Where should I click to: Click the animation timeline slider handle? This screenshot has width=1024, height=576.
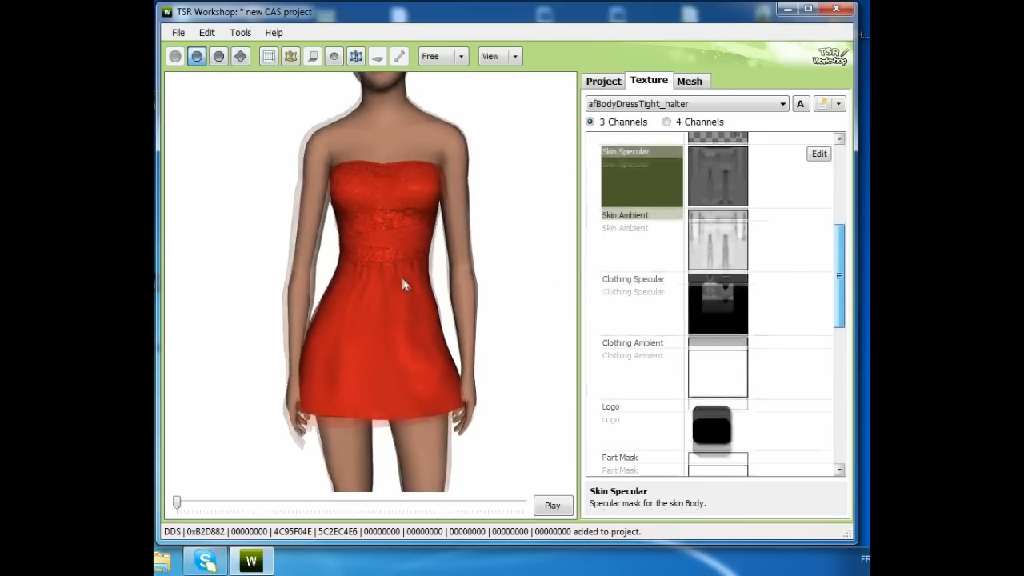point(177,502)
